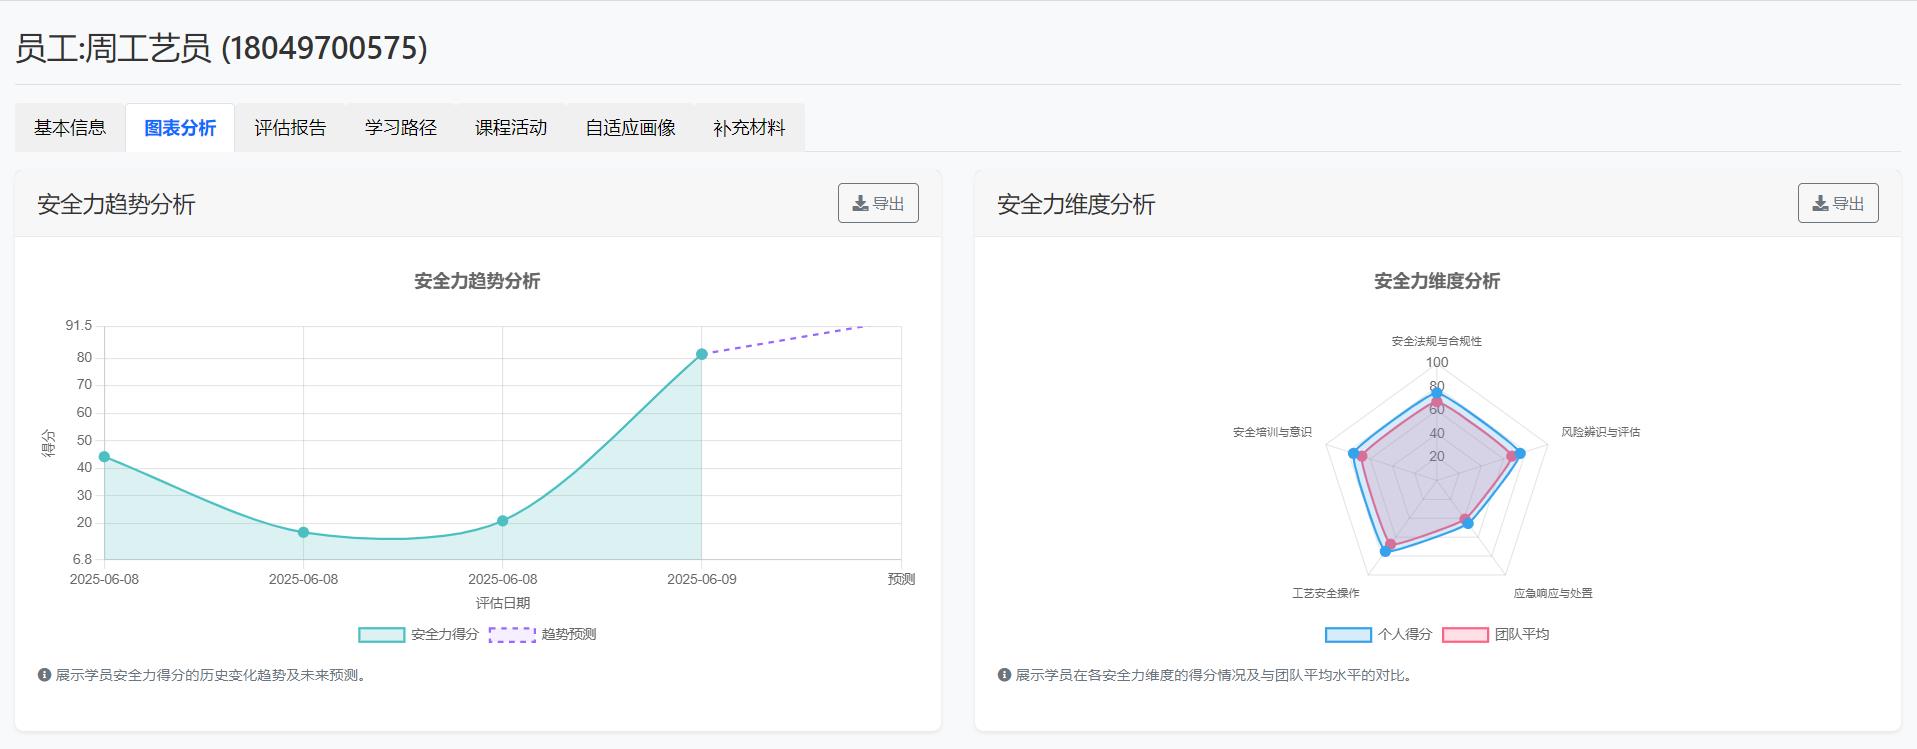
Task: Click the third trend point near score 20
Action: pyautogui.click(x=503, y=521)
